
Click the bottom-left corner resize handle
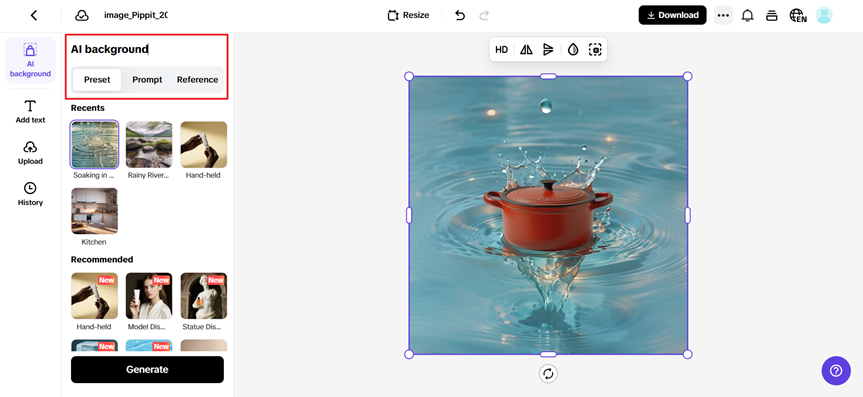[409, 354]
